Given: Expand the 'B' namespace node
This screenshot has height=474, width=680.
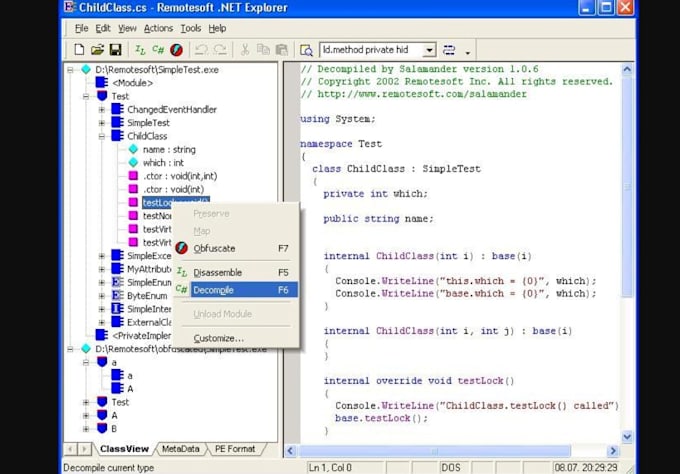Looking at the screenshot, I should 86,429.
